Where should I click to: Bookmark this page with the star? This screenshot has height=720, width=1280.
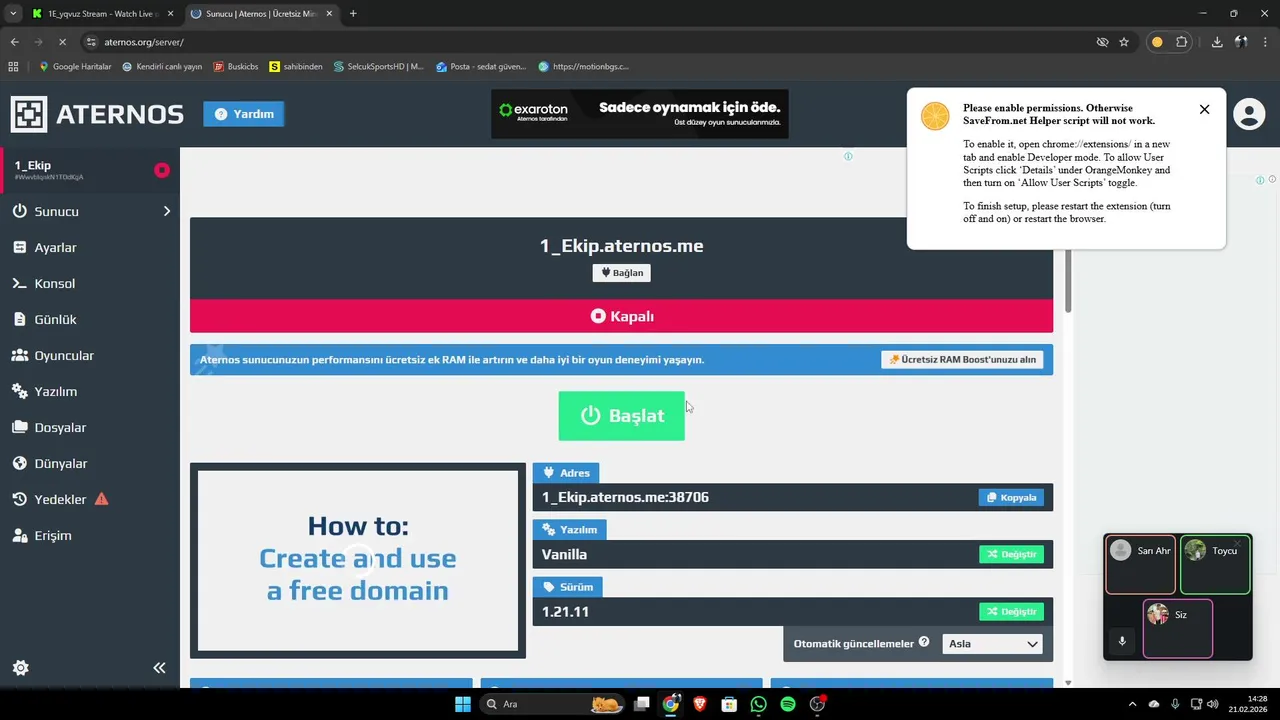click(x=1124, y=42)
